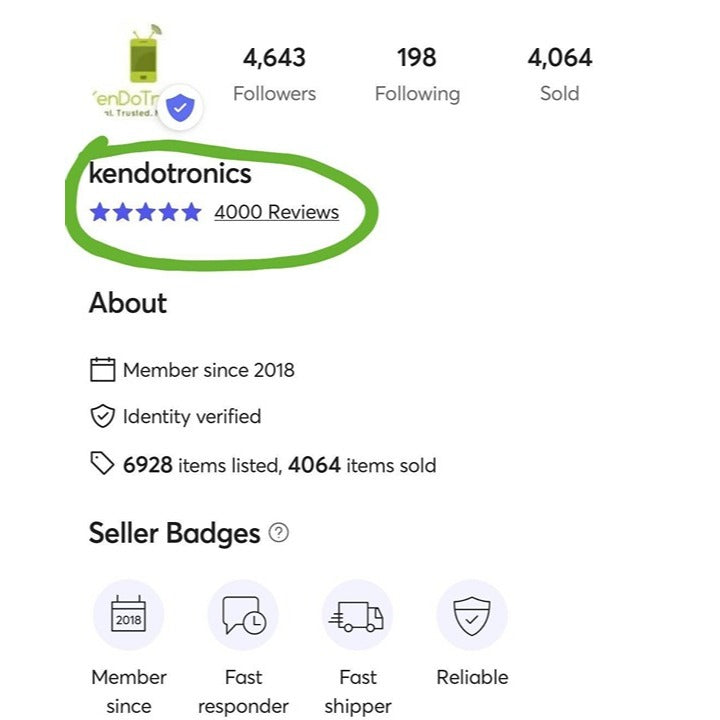View the 4,064 Sold count

click(560, 75)
